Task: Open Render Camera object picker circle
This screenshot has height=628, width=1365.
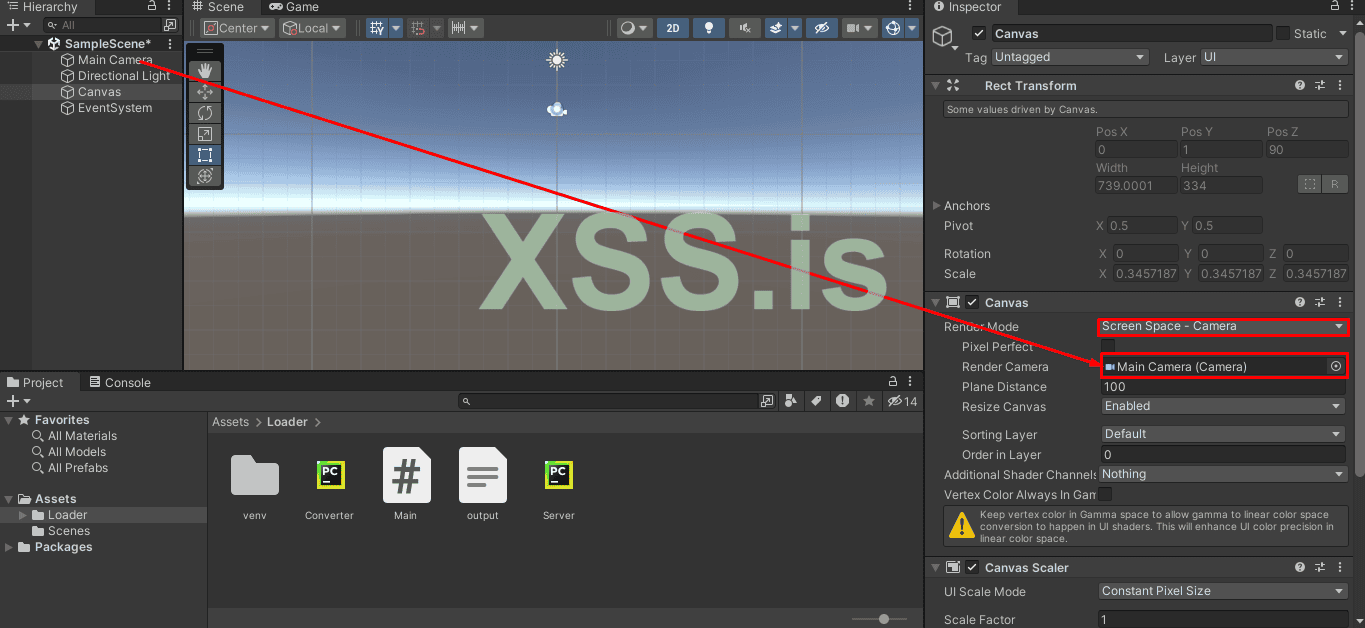Action: [x=1335, y=367]
